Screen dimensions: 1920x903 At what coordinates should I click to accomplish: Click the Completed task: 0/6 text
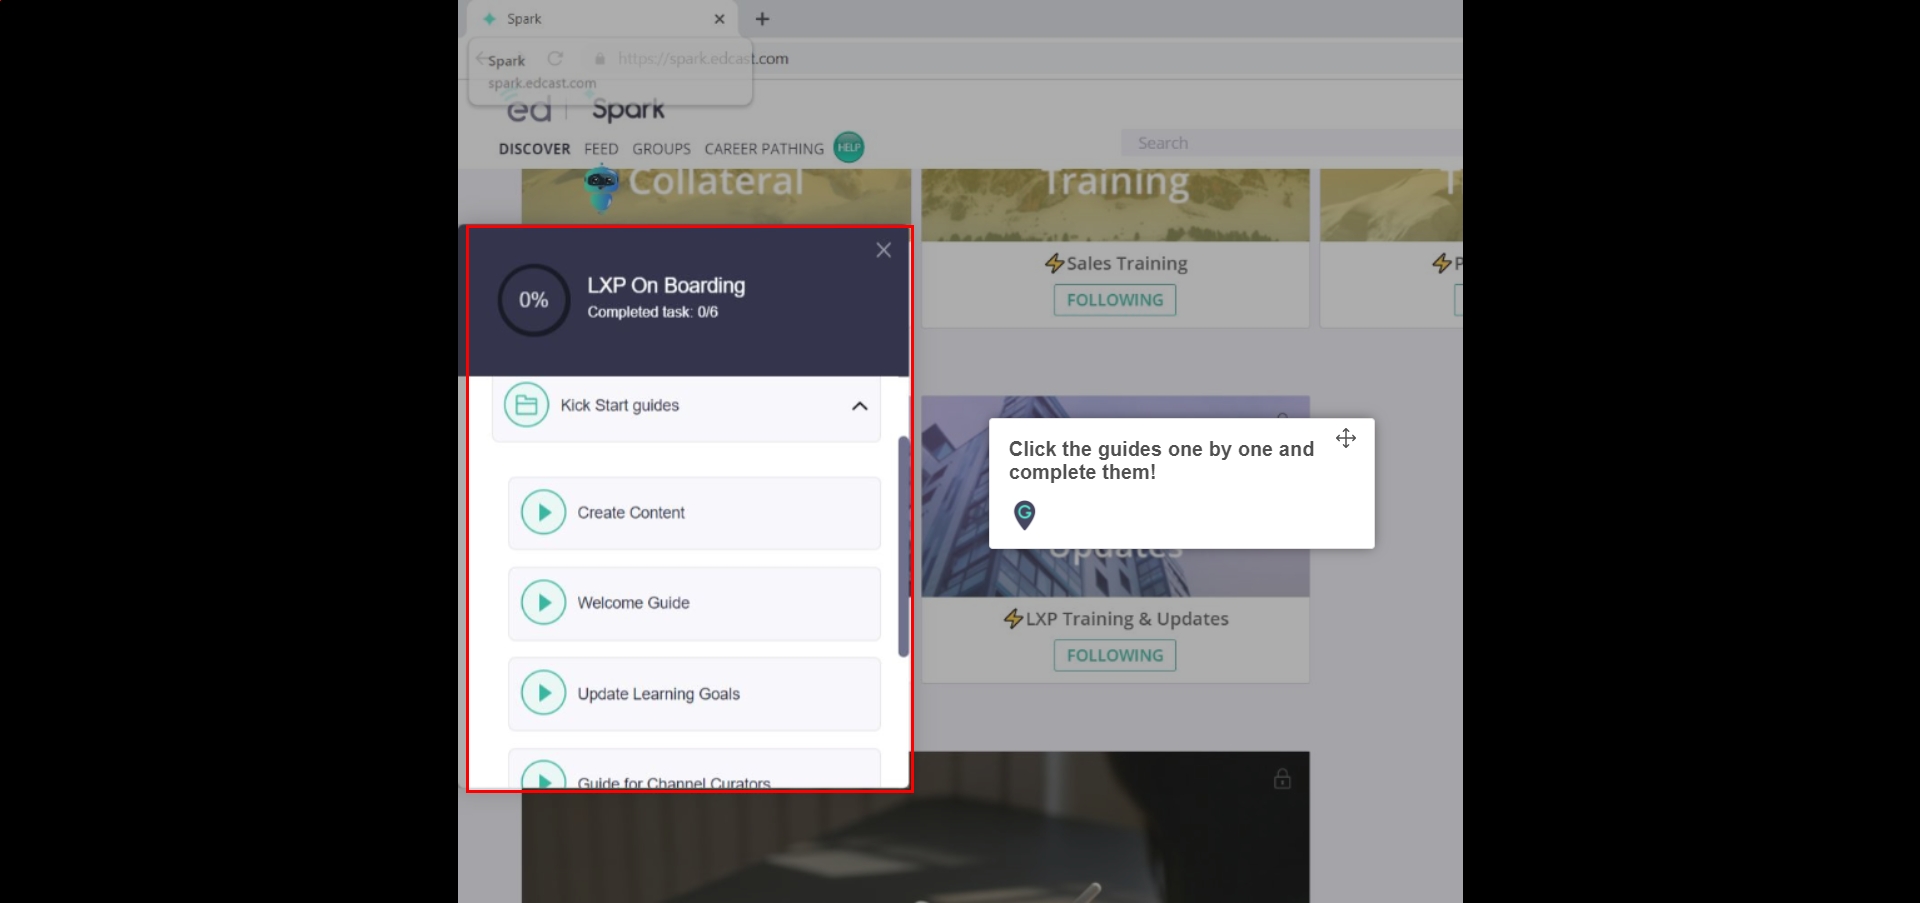(652, 312)
